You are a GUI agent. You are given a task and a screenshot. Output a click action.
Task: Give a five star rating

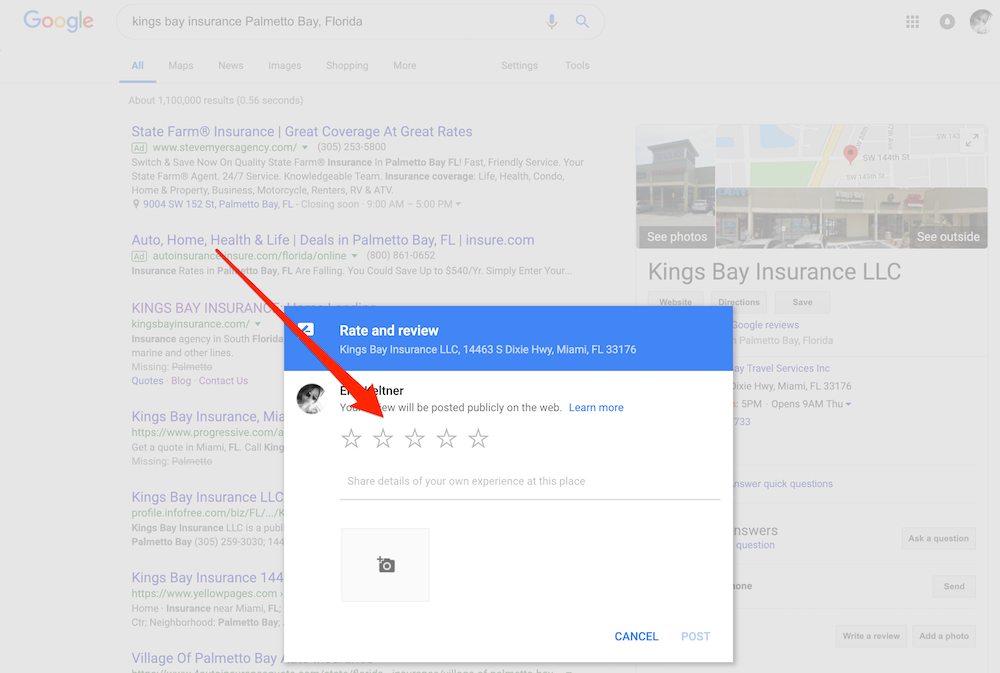pyautogui.click(x=478, y=438)
